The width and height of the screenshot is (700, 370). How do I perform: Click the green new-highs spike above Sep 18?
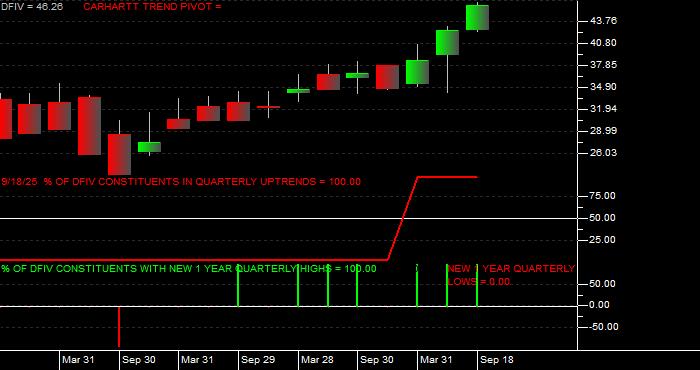477,286
